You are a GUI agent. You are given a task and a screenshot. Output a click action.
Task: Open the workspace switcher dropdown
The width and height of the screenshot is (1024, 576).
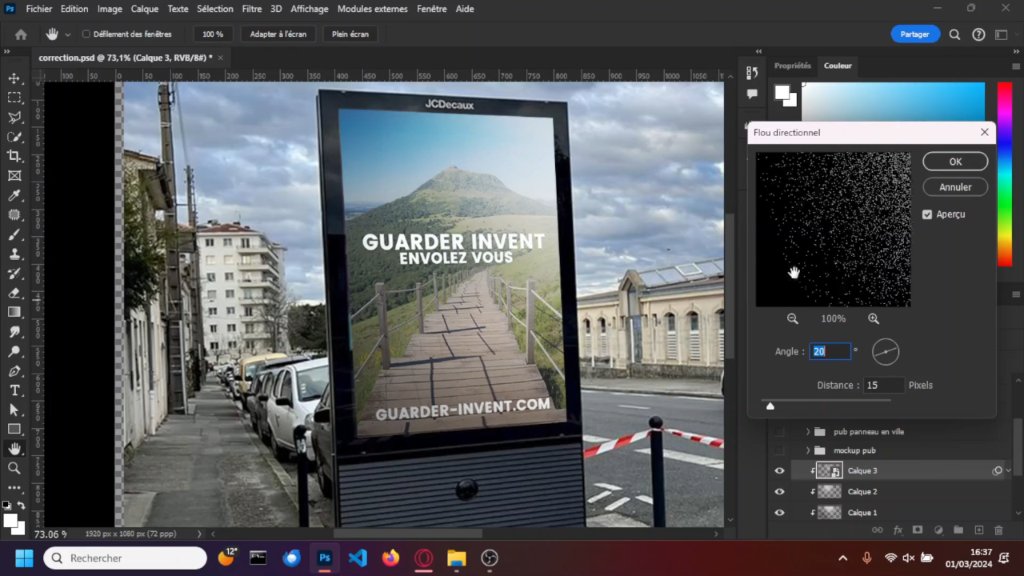pyautogui.click(x=1001, y=34)
